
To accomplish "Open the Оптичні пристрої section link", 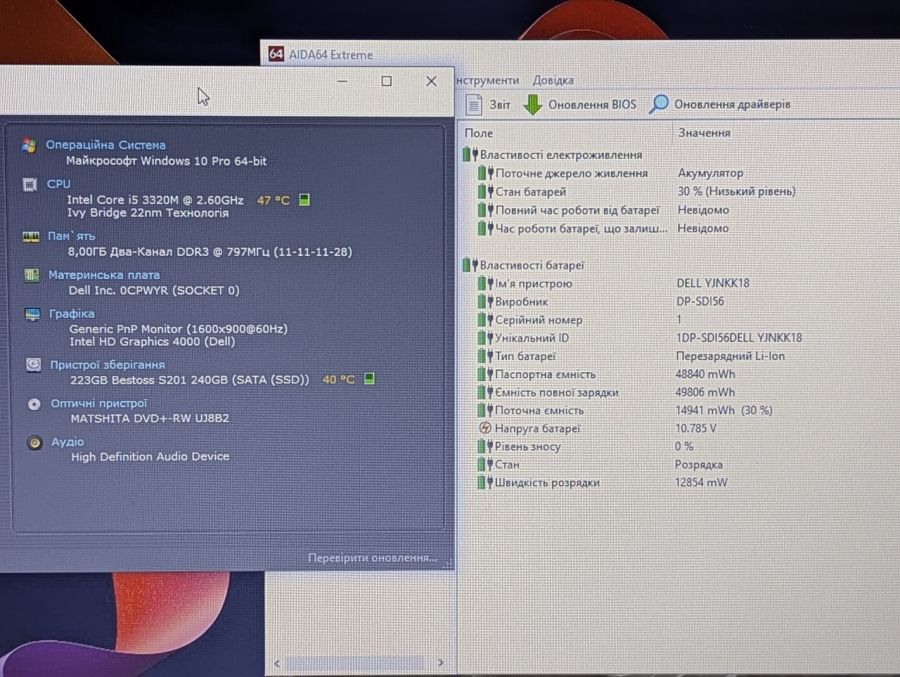I will [x=99, y=403].
